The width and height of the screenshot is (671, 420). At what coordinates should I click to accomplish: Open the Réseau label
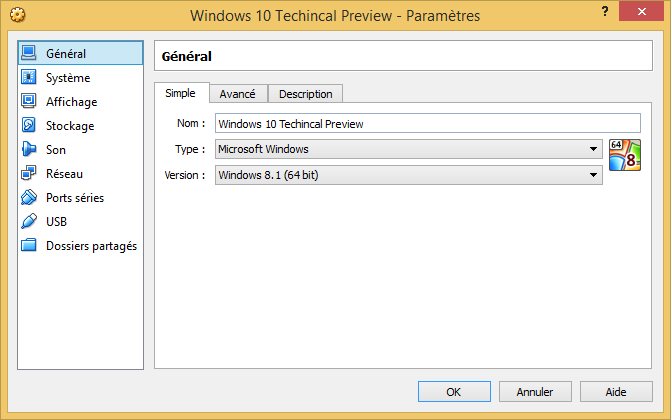pos(64,174)
